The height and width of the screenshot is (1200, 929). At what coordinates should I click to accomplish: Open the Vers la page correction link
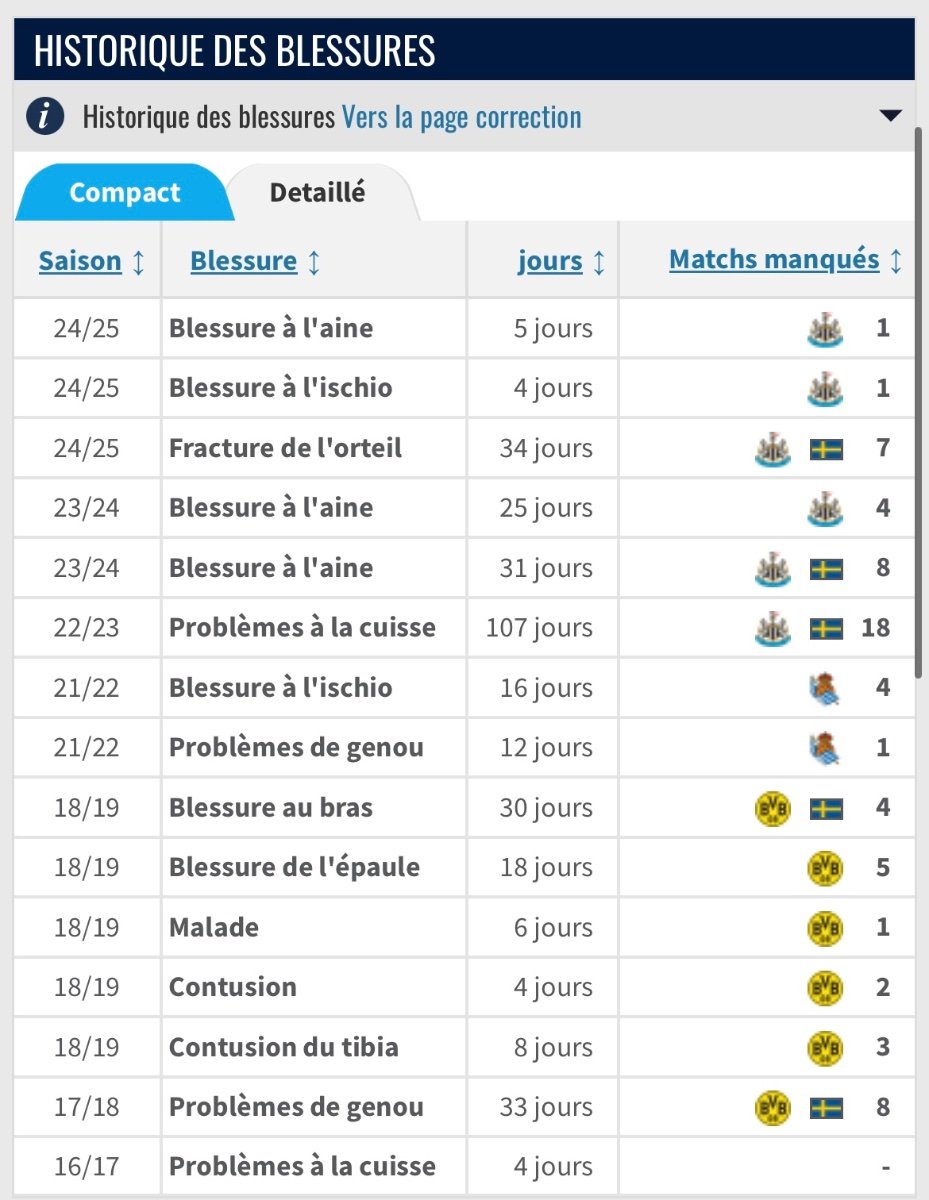[461, 117]
